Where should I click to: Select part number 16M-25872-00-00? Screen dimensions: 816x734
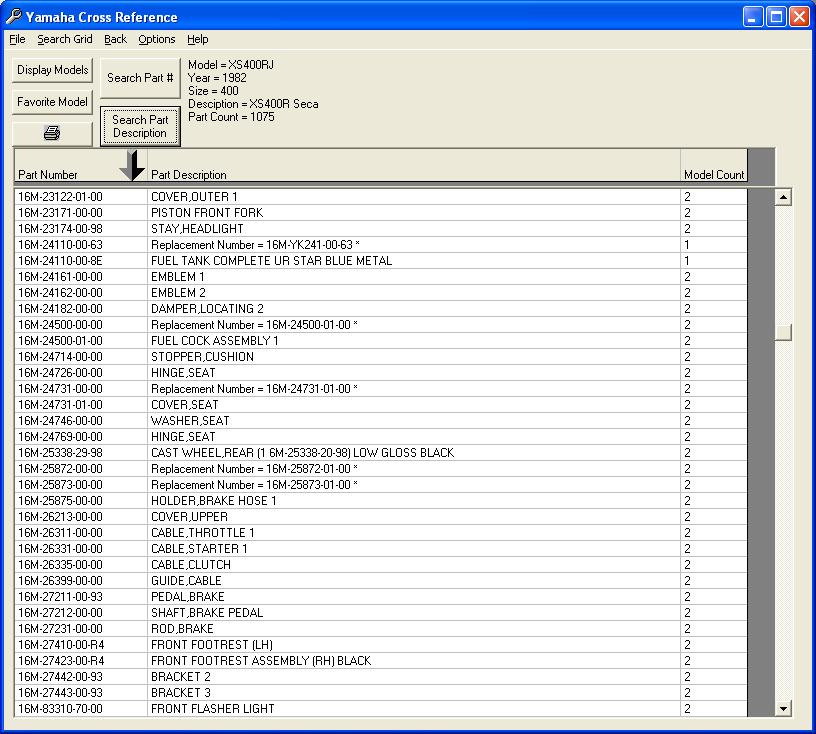click(60, 469)
